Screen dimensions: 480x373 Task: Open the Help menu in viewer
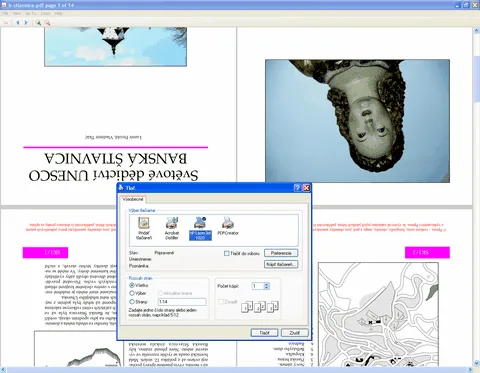click(x=59, y=13)
